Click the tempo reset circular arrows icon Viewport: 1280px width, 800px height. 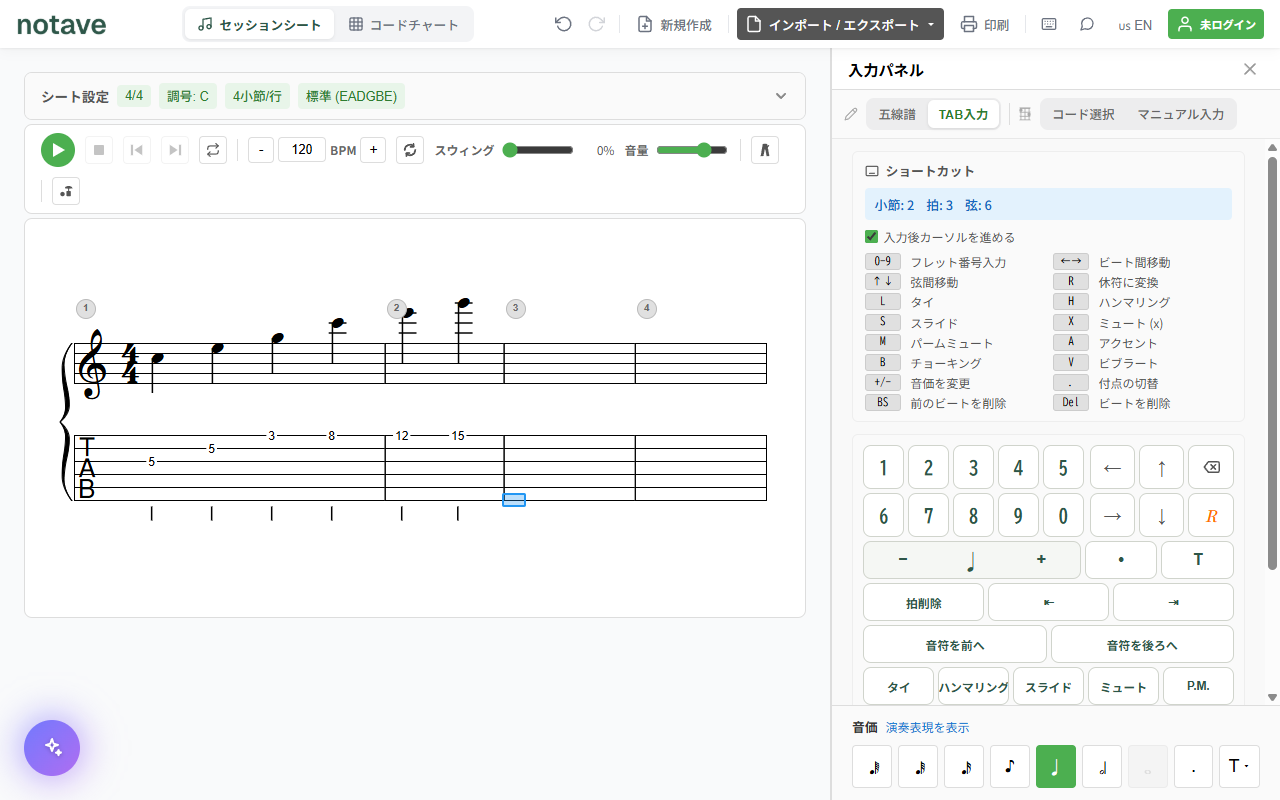coord(410,150)
